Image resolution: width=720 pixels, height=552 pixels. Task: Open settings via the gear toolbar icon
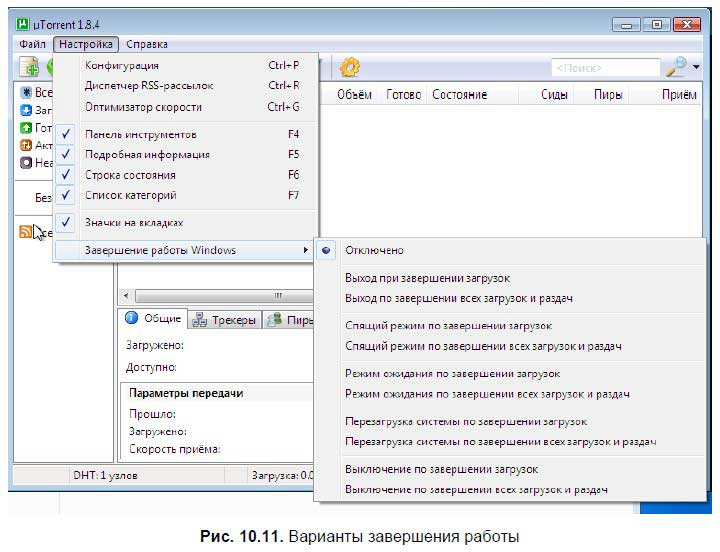pos(350,67)
